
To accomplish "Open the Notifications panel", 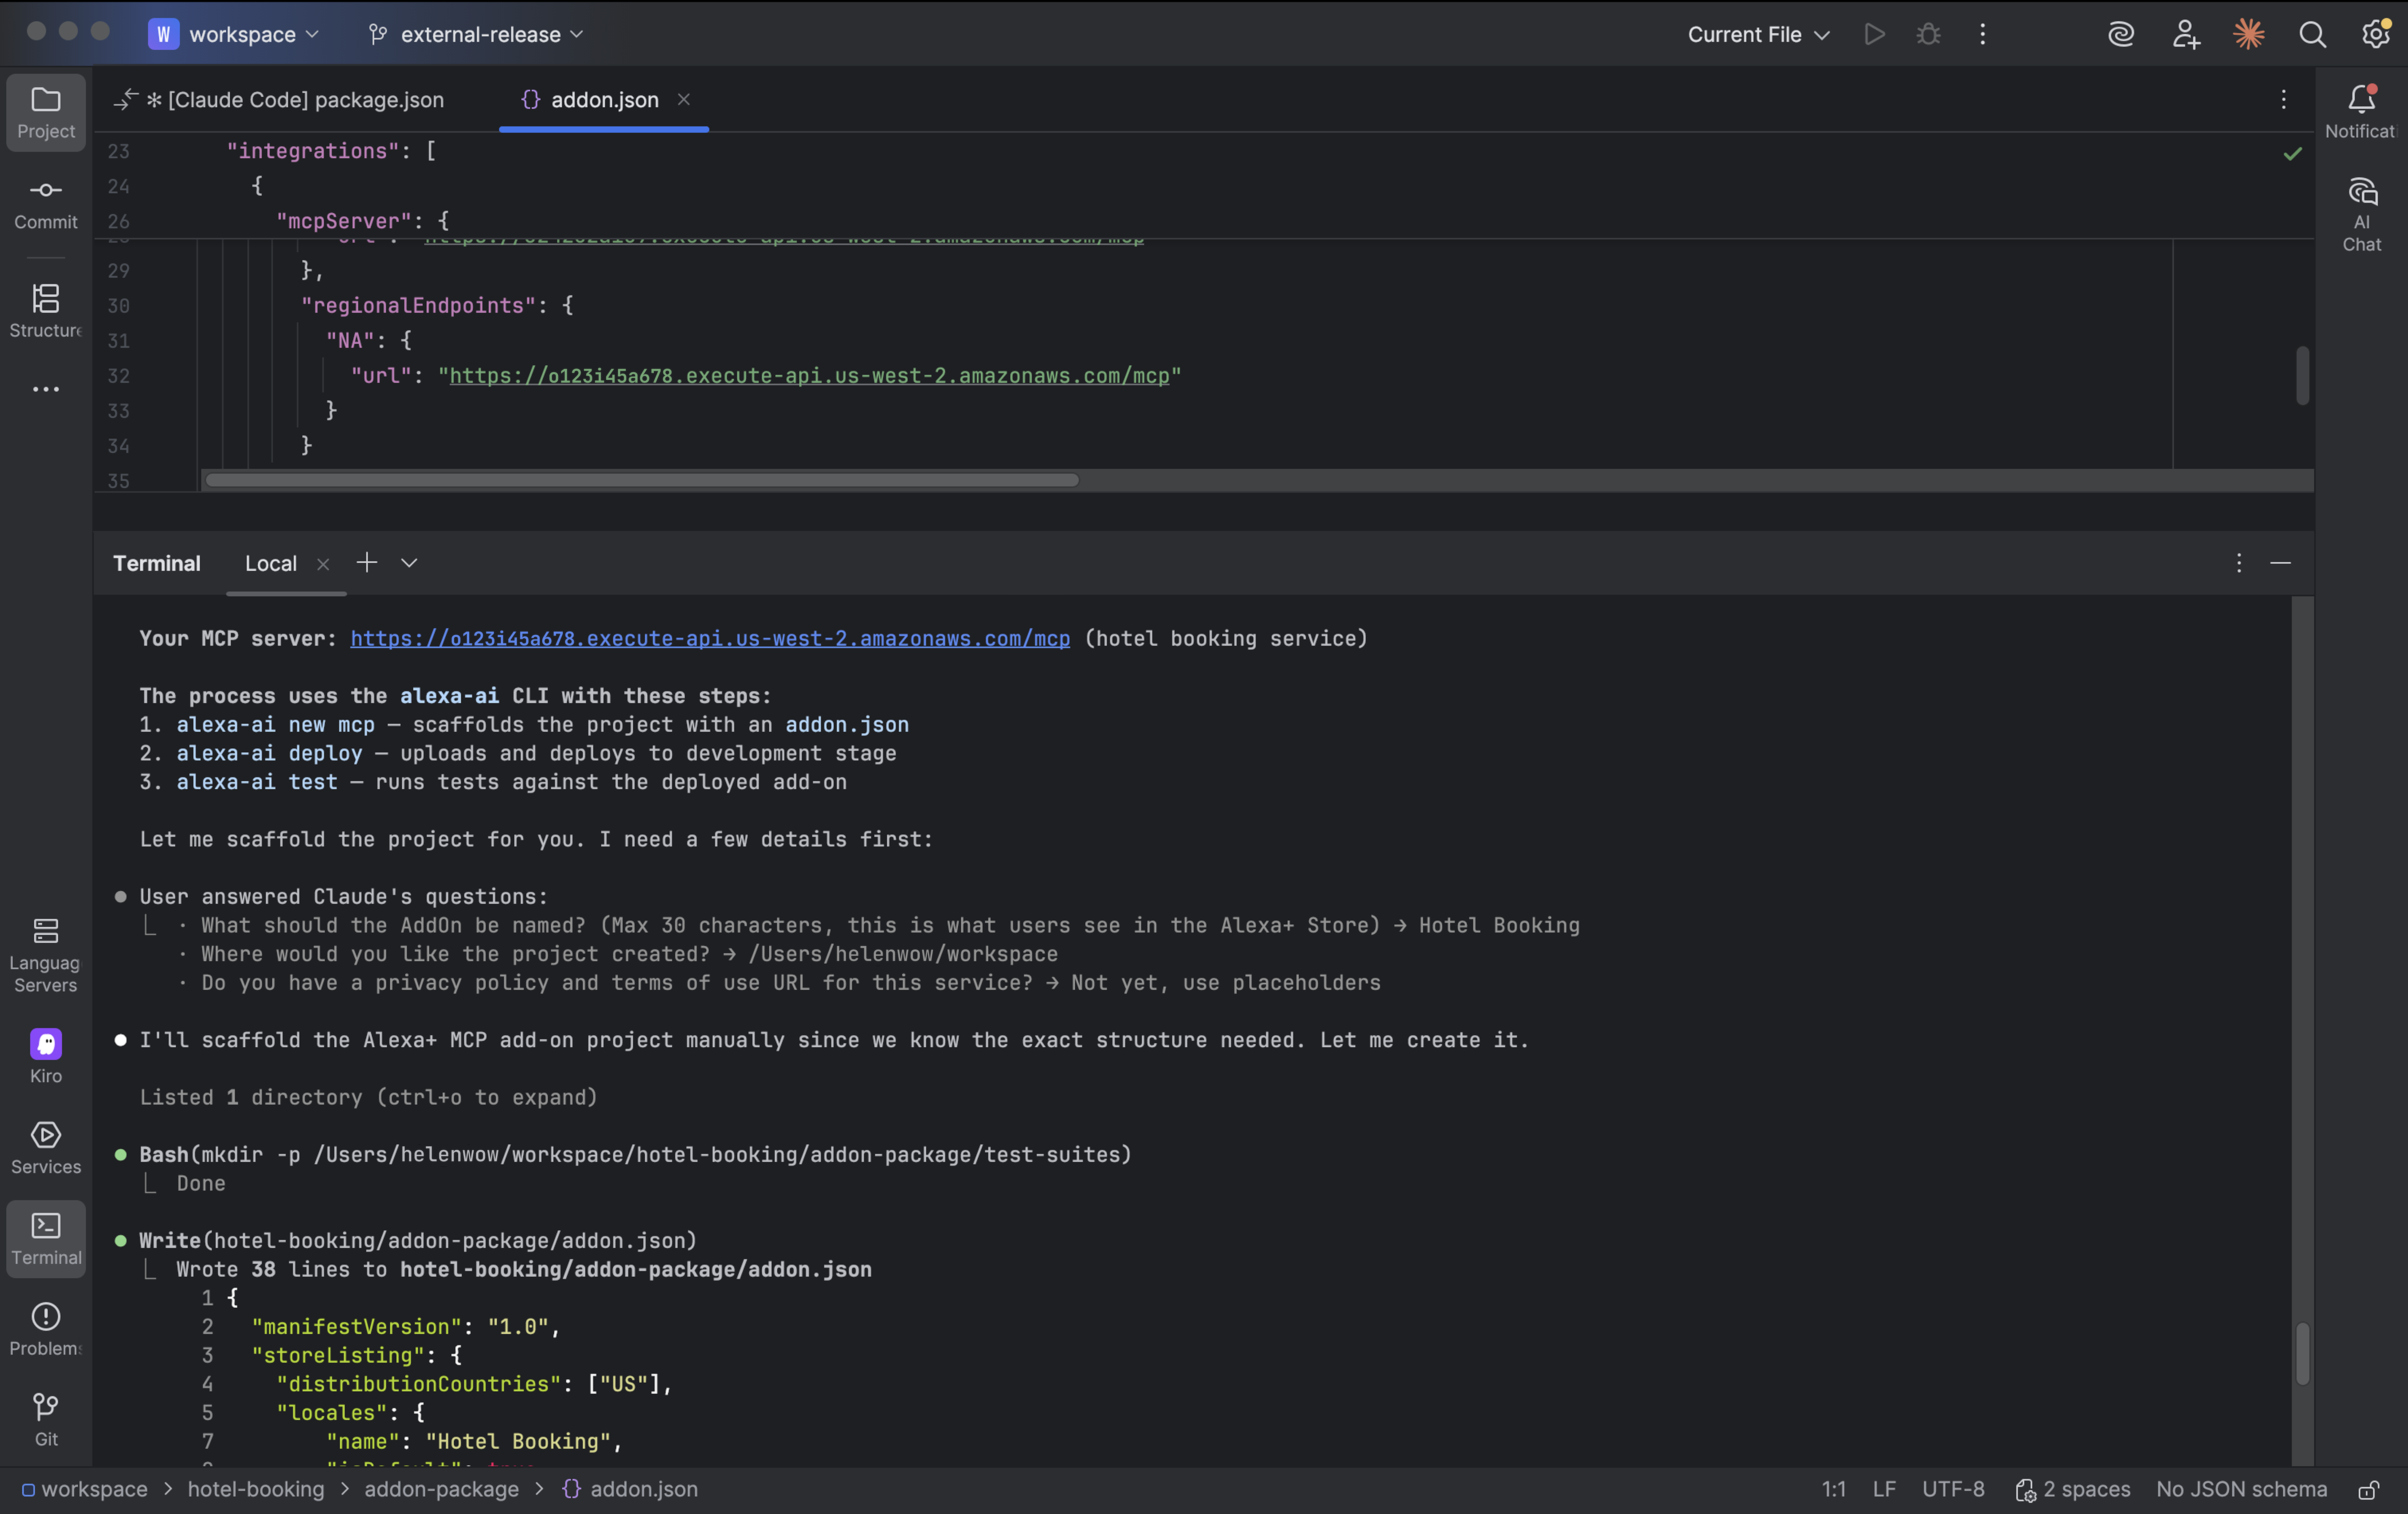I will [x=2361, y=113].
